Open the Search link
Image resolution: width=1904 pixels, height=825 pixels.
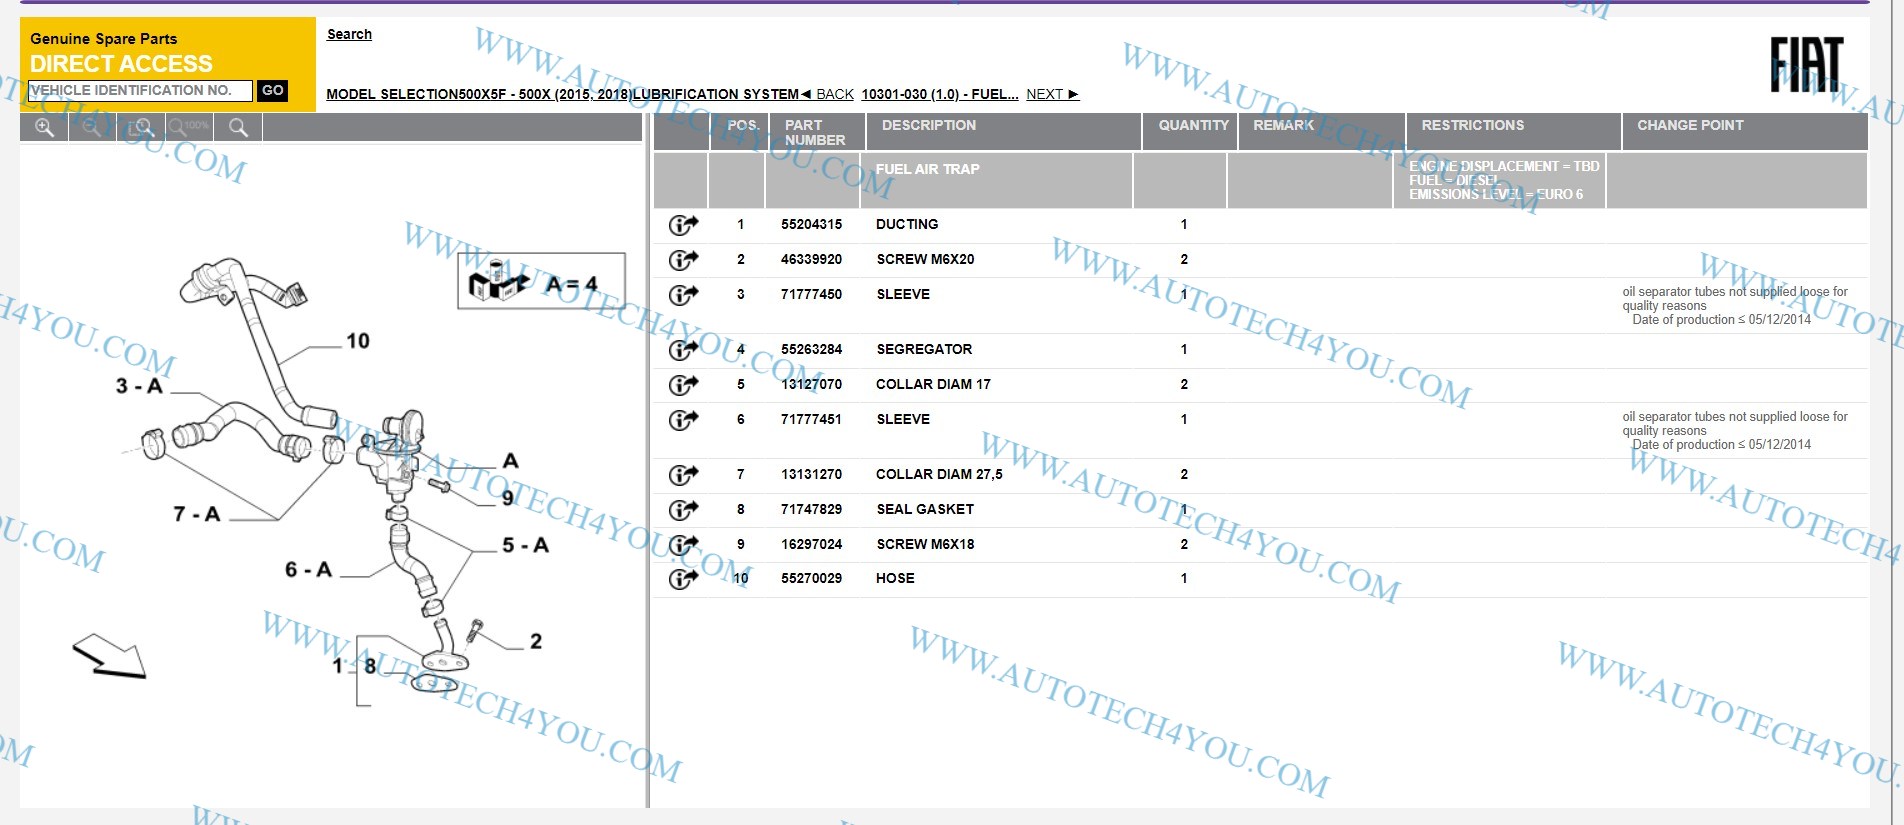(349, 34)
